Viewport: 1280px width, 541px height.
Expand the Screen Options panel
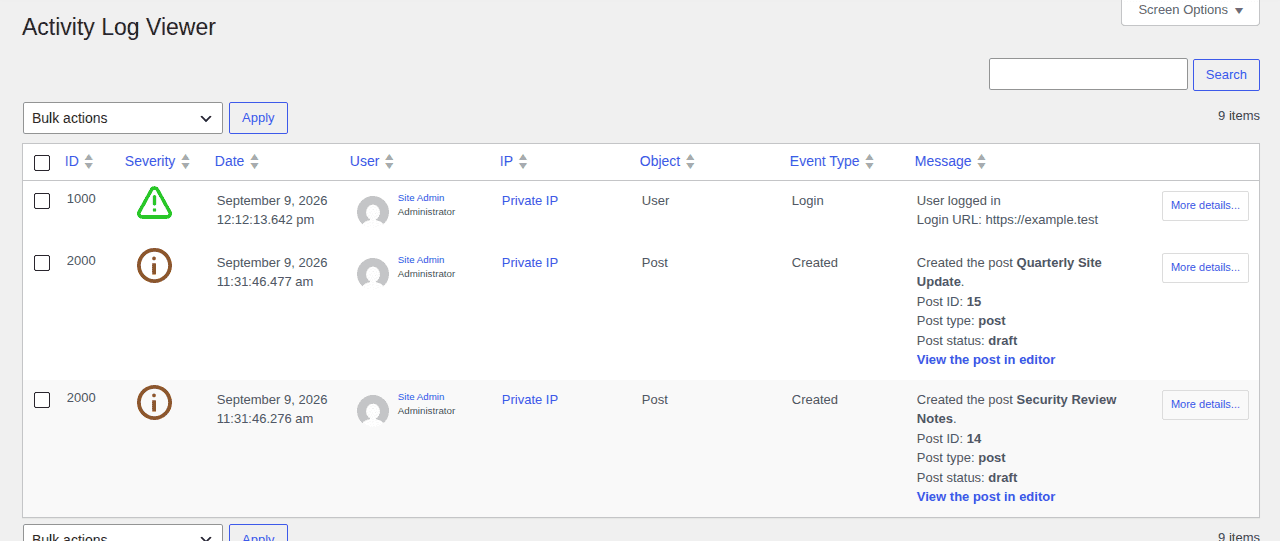(x=1190, y=10)
